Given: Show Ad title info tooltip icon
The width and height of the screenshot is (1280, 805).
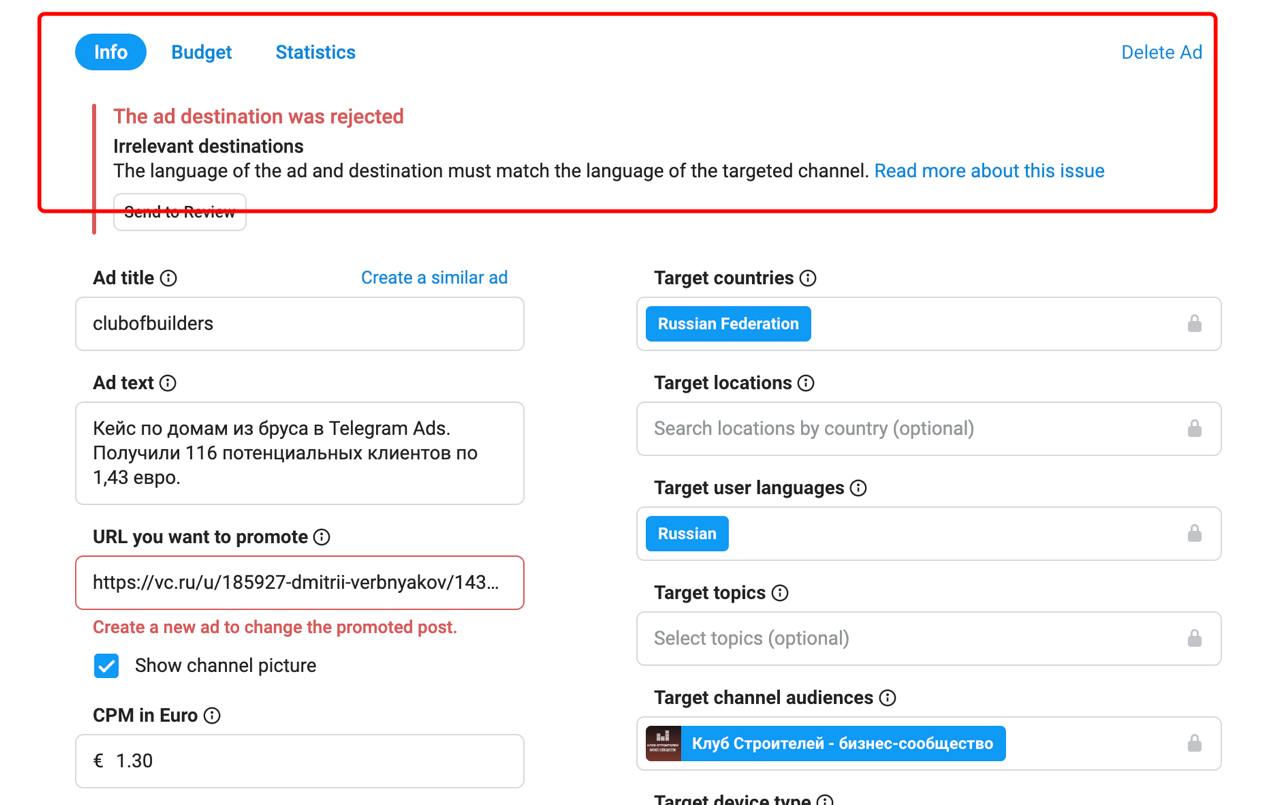Looking at the screenshot, I should tap(169, 278).
